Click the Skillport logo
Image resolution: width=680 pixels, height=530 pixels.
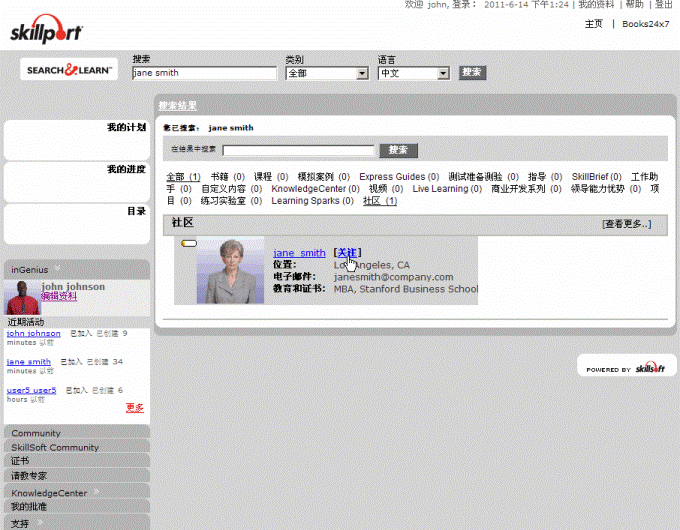point(46,29)
